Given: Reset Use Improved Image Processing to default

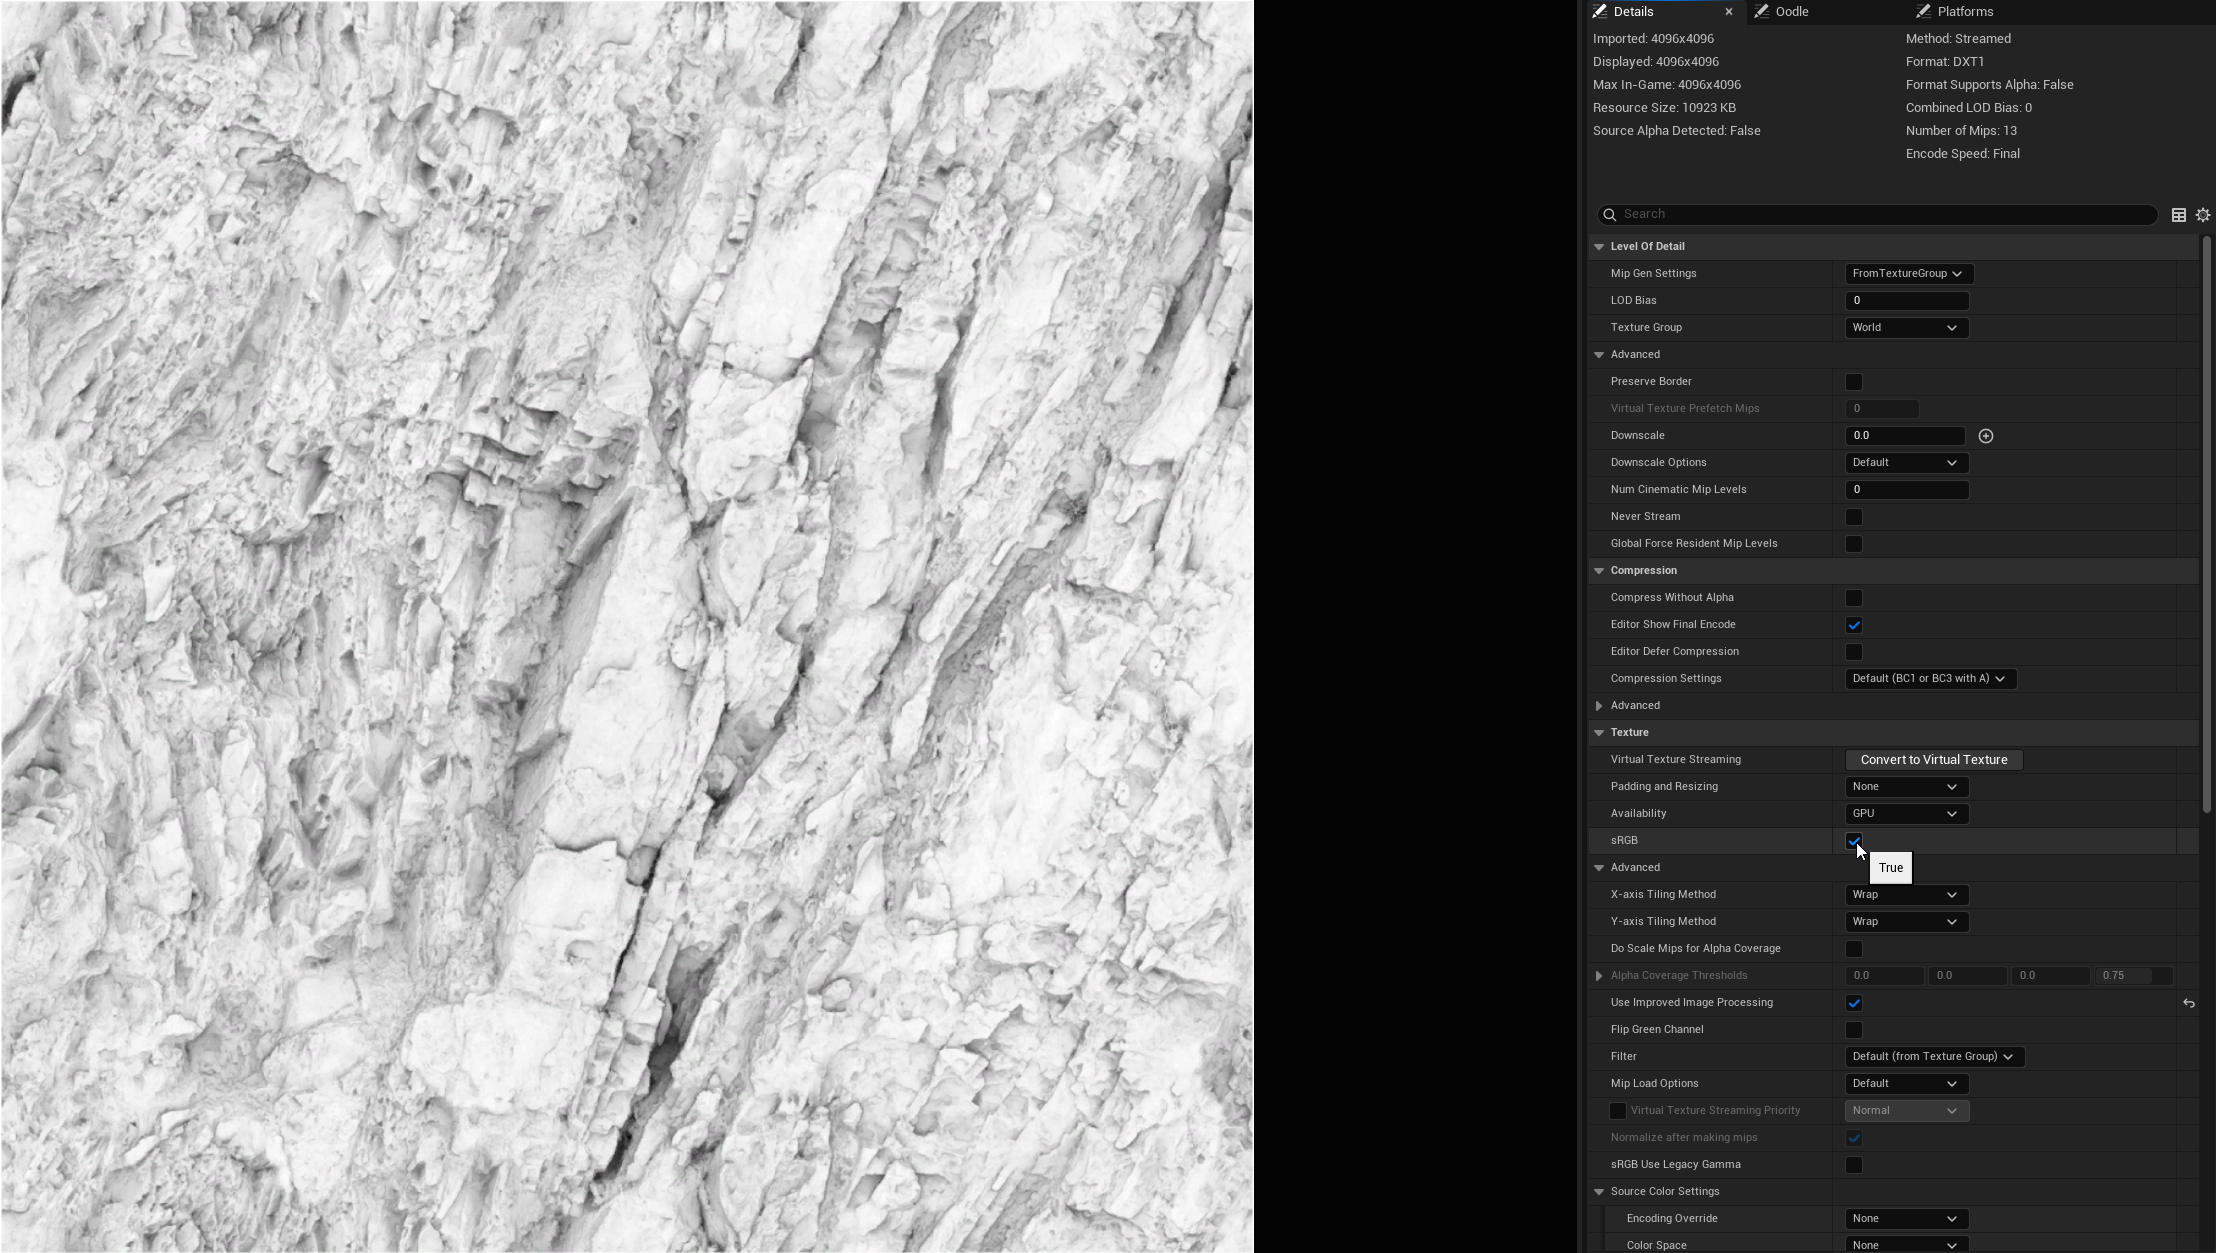Looking at the screenshot, I should point(2188,1003).
